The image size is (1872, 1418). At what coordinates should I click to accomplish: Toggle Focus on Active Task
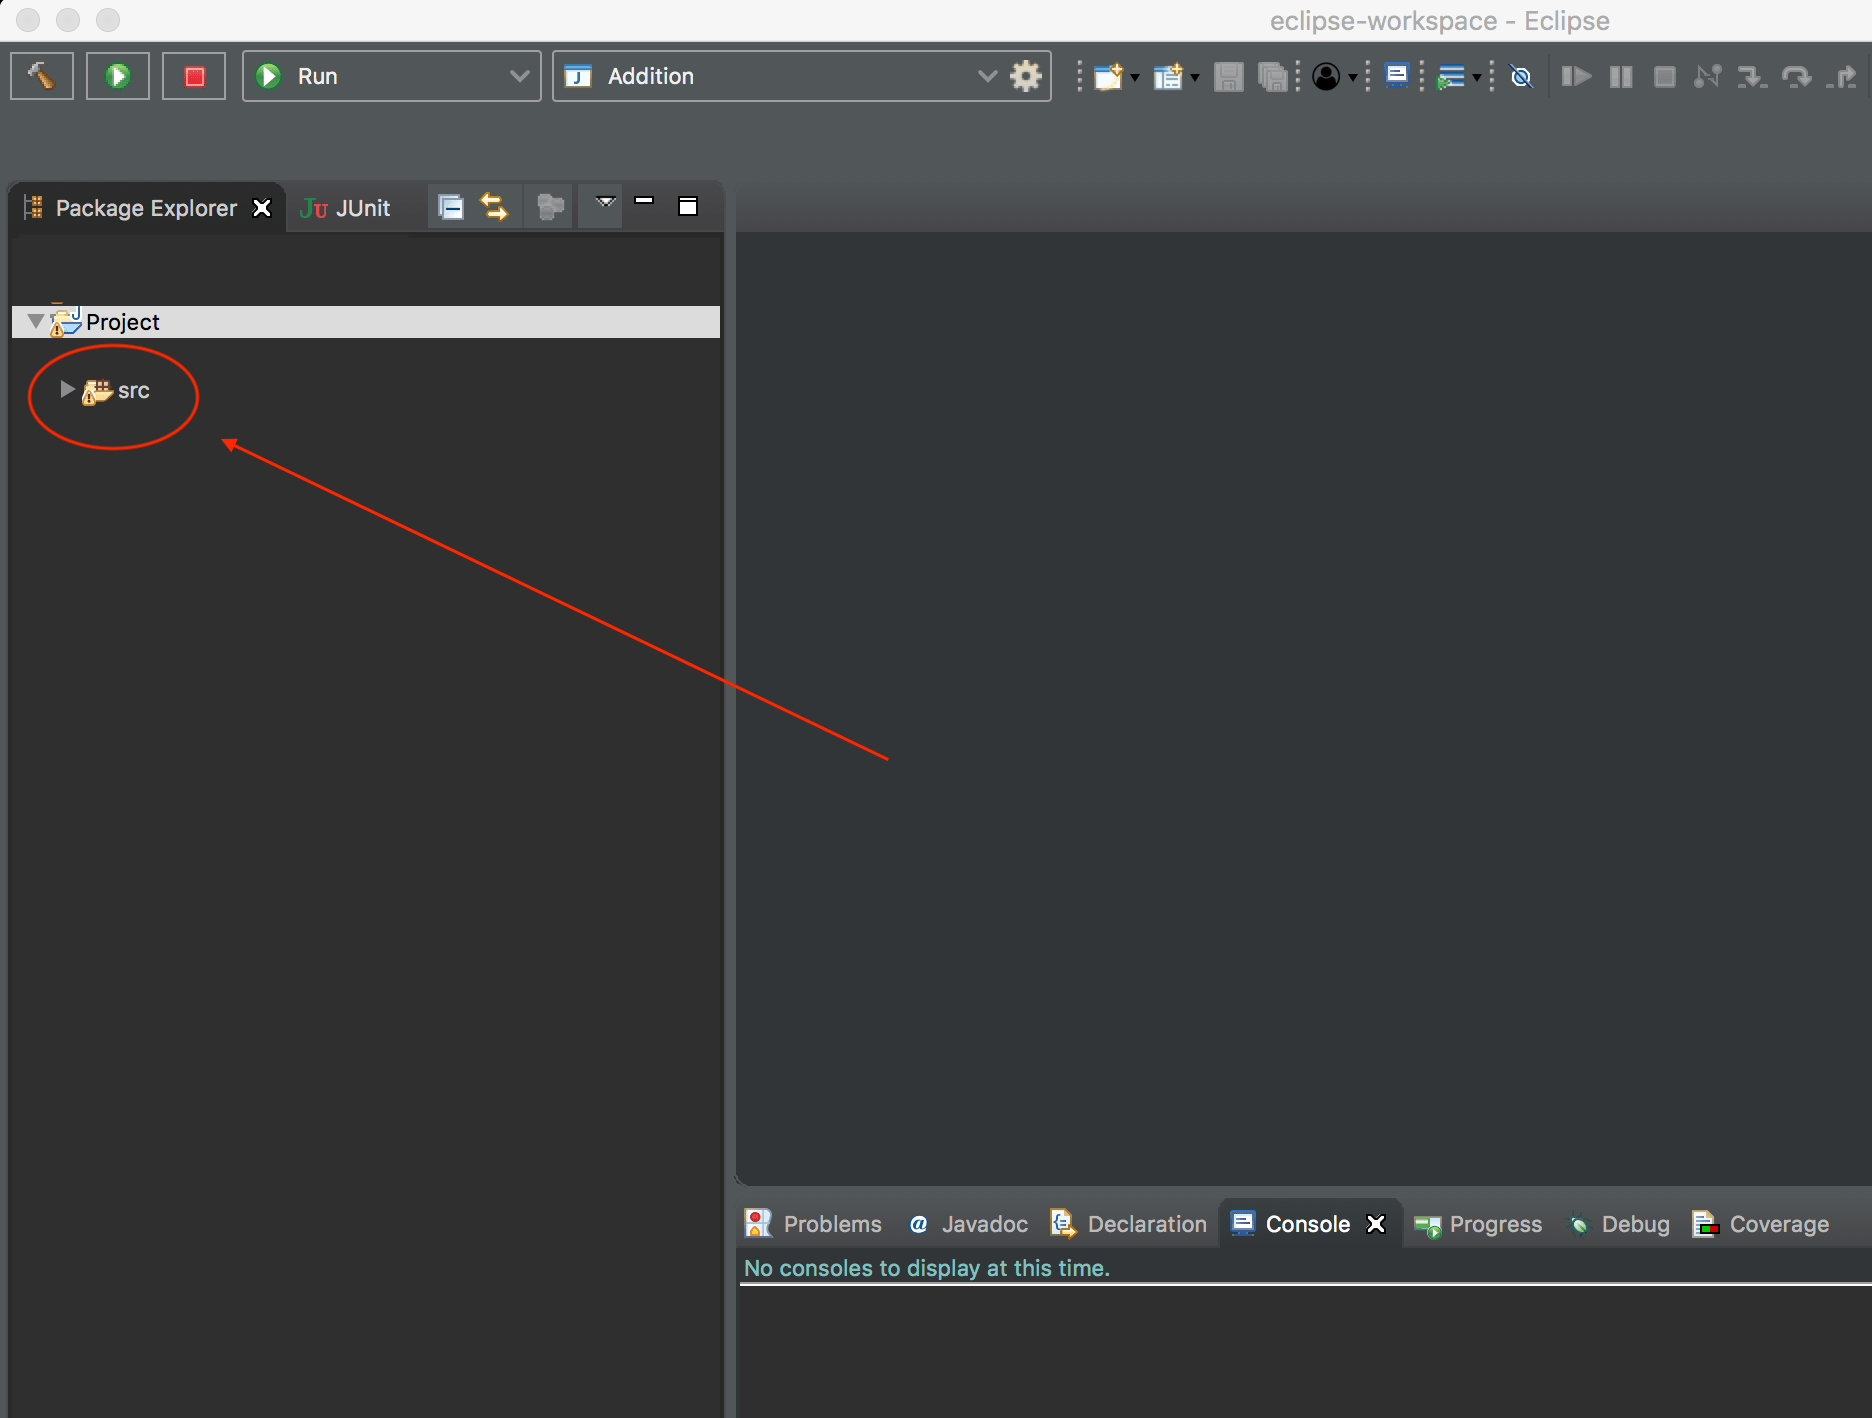point(548,206)
